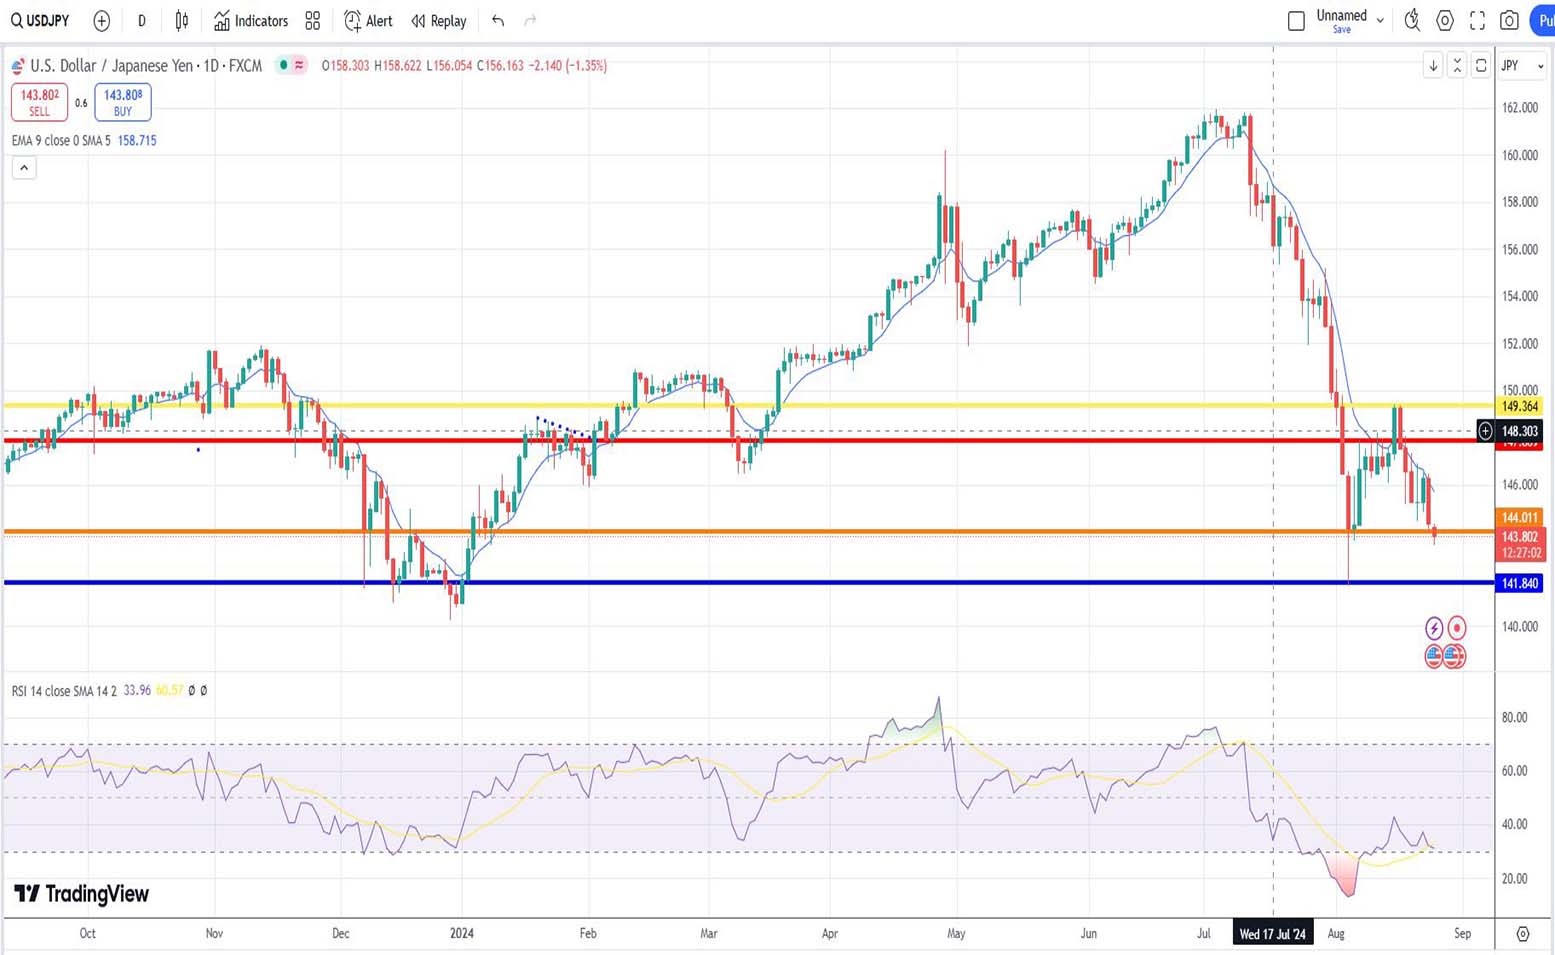
Task: Take a chart snapshot with the camera
Action: pyautogui.click(x=1510, y=20)
